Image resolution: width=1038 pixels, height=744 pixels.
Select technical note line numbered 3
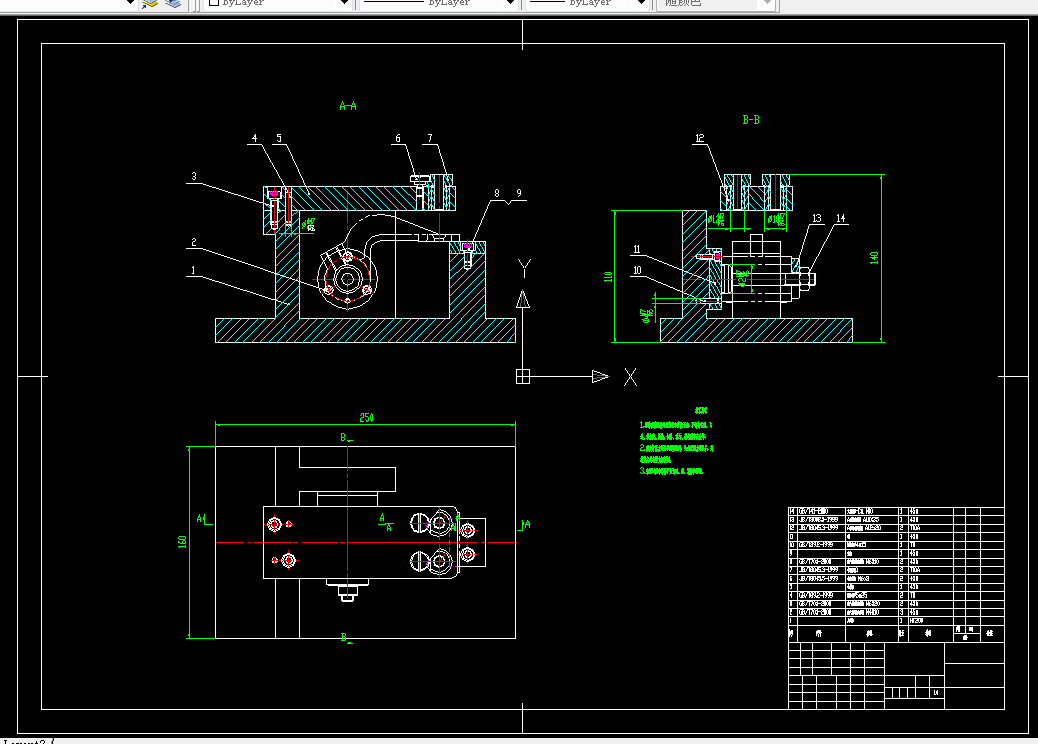(x=671, y=471)
